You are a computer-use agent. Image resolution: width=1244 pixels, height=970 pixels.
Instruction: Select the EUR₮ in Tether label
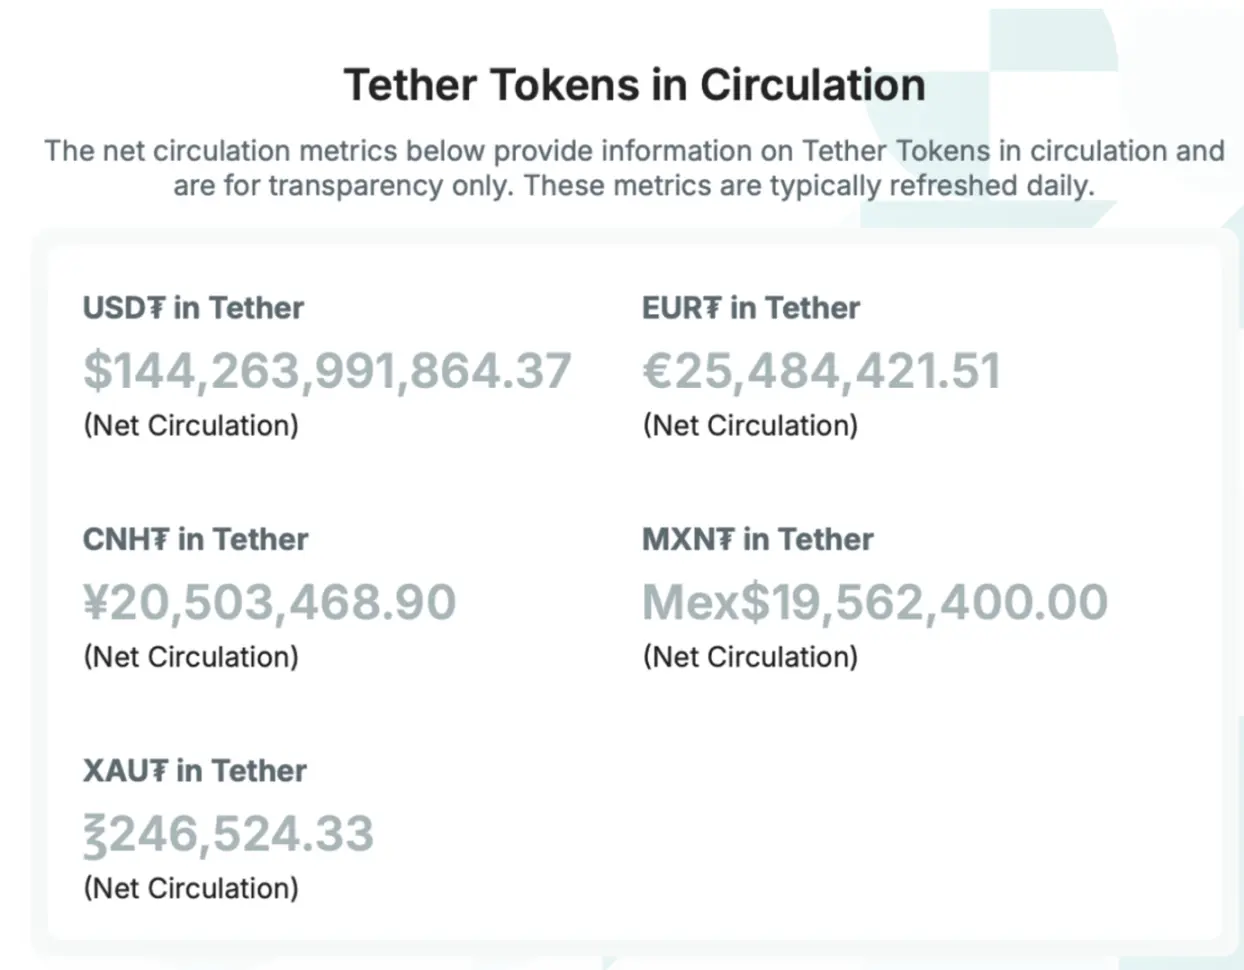point(750,308)
